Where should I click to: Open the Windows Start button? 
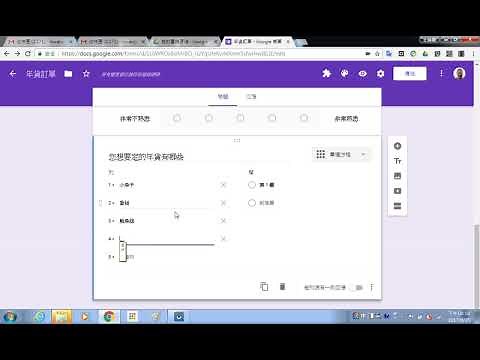[10, 316]
